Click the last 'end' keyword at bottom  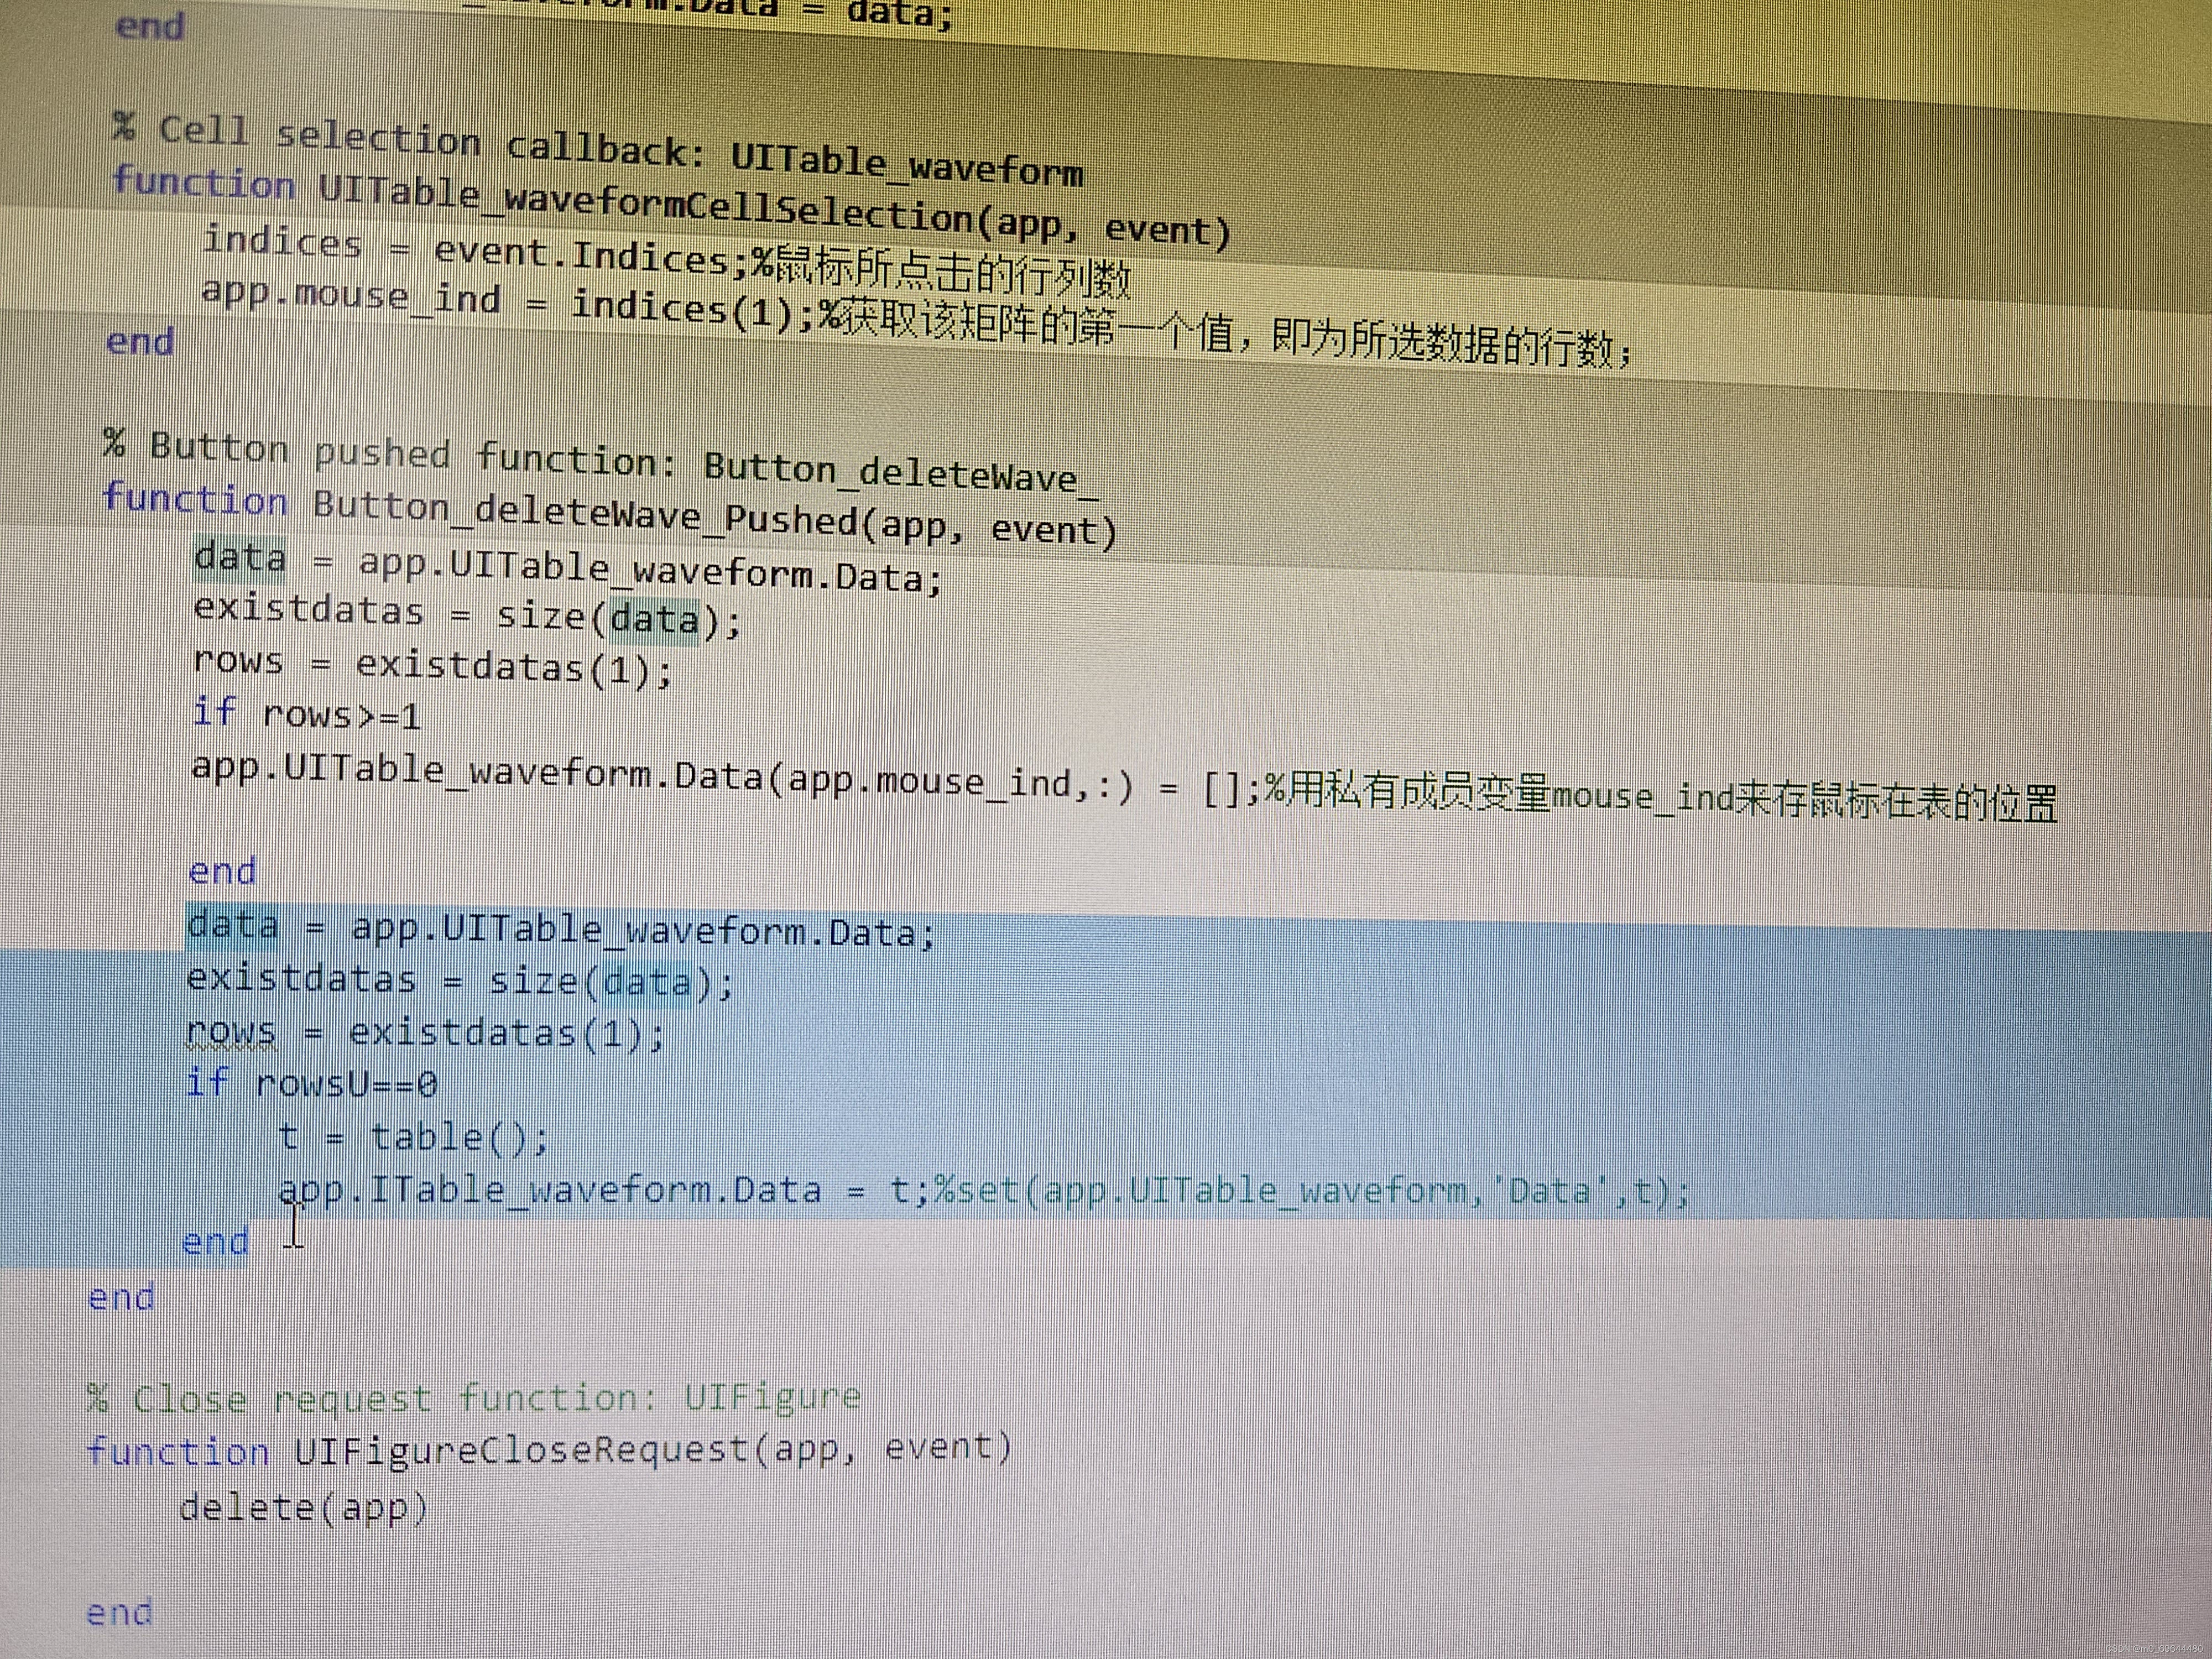click(120, 1612)
